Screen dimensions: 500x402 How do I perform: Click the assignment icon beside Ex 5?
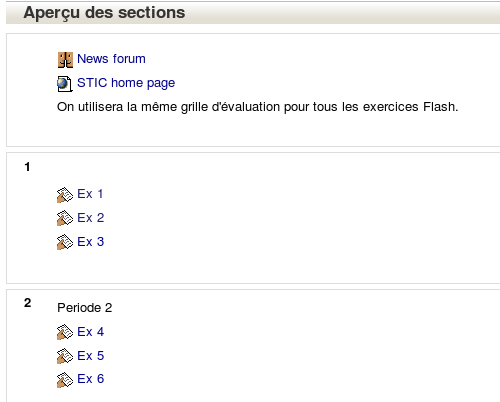coord(65,356)
